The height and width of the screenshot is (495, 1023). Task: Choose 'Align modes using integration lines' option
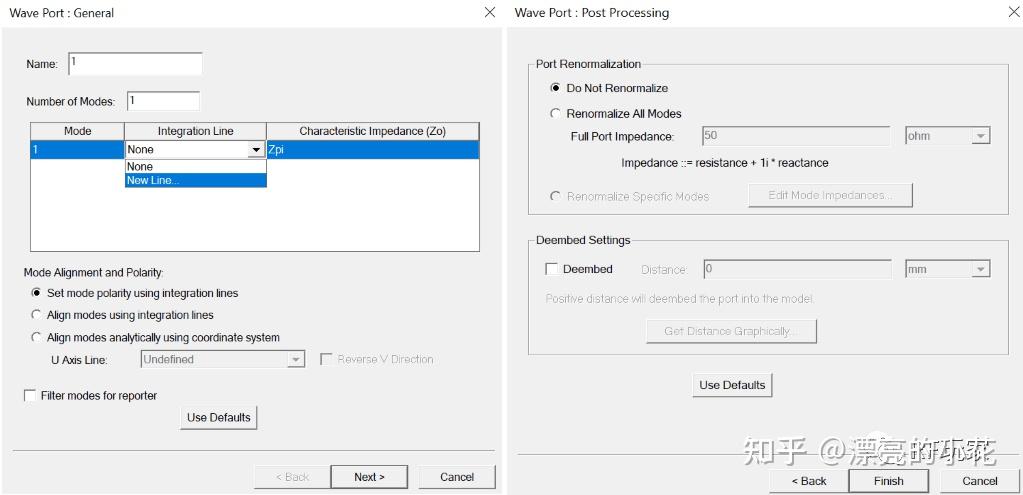37,315
